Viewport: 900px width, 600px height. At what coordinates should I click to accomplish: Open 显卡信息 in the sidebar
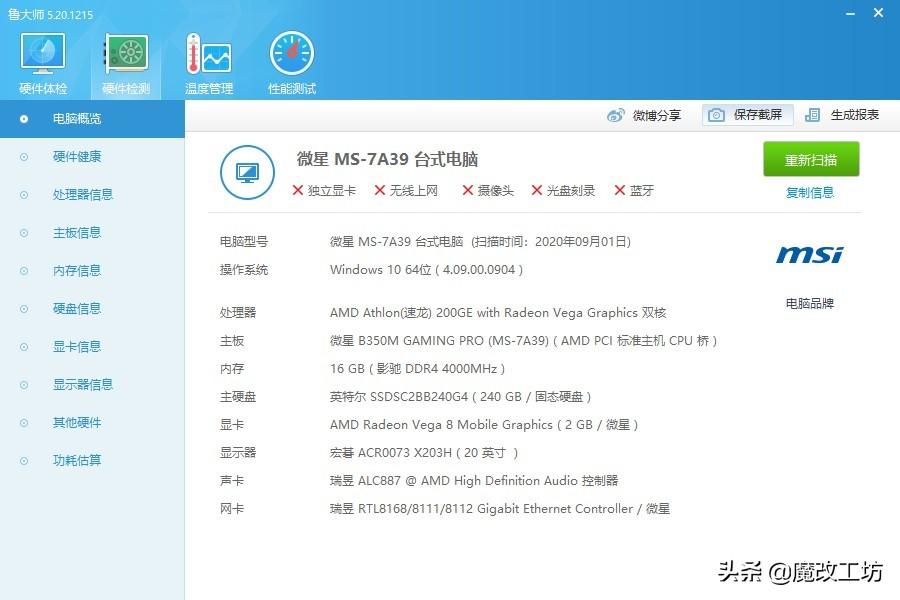[92, 346]
